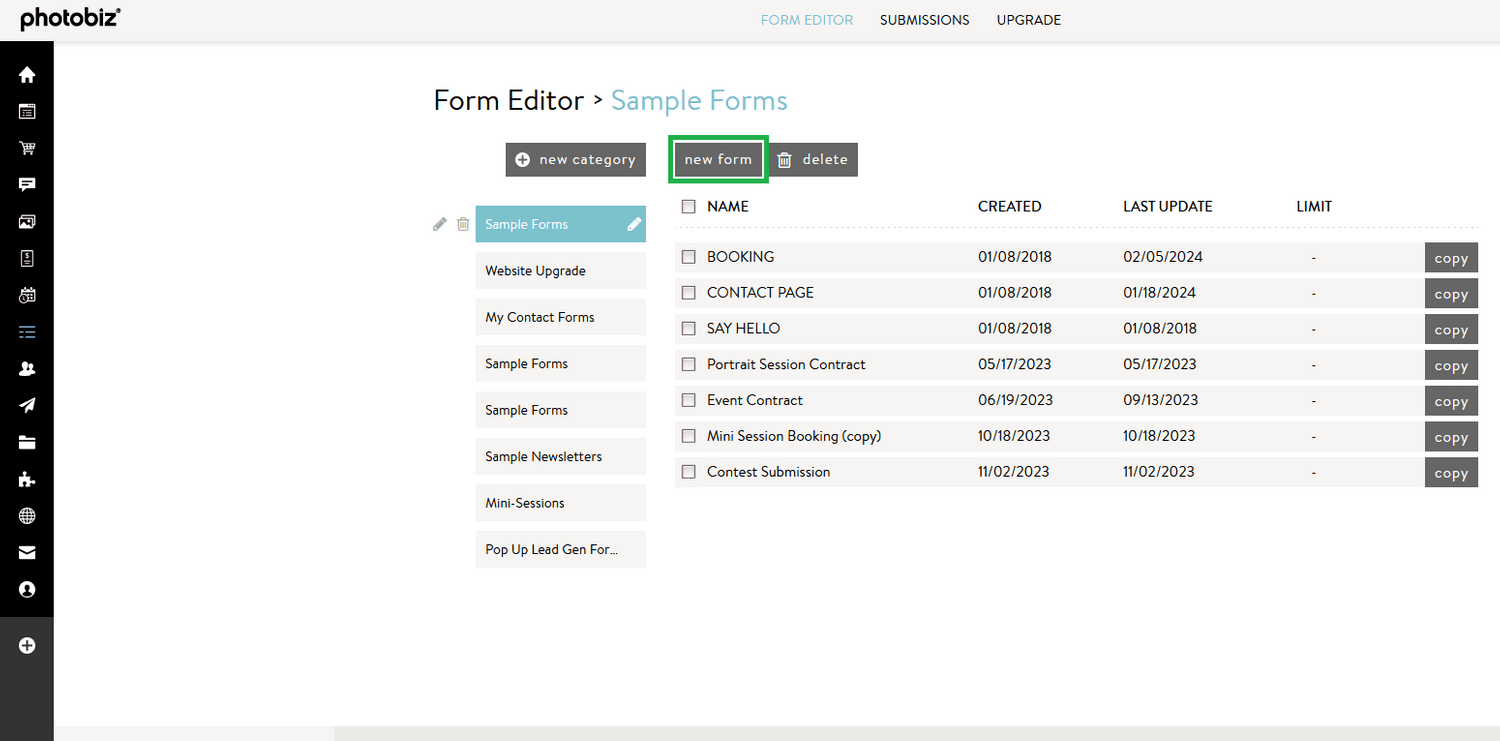The image size is (1500, 741).
Task: Open the dollar invoice icon in sidebar
Action: pyautogui.click(x=27, y=258)
